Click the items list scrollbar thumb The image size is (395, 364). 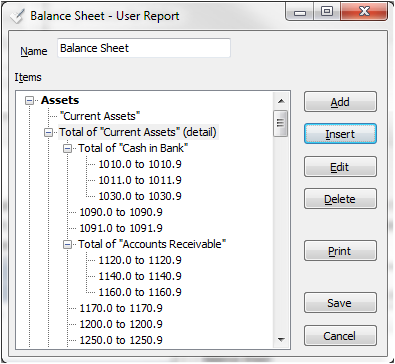coord(280,123)
